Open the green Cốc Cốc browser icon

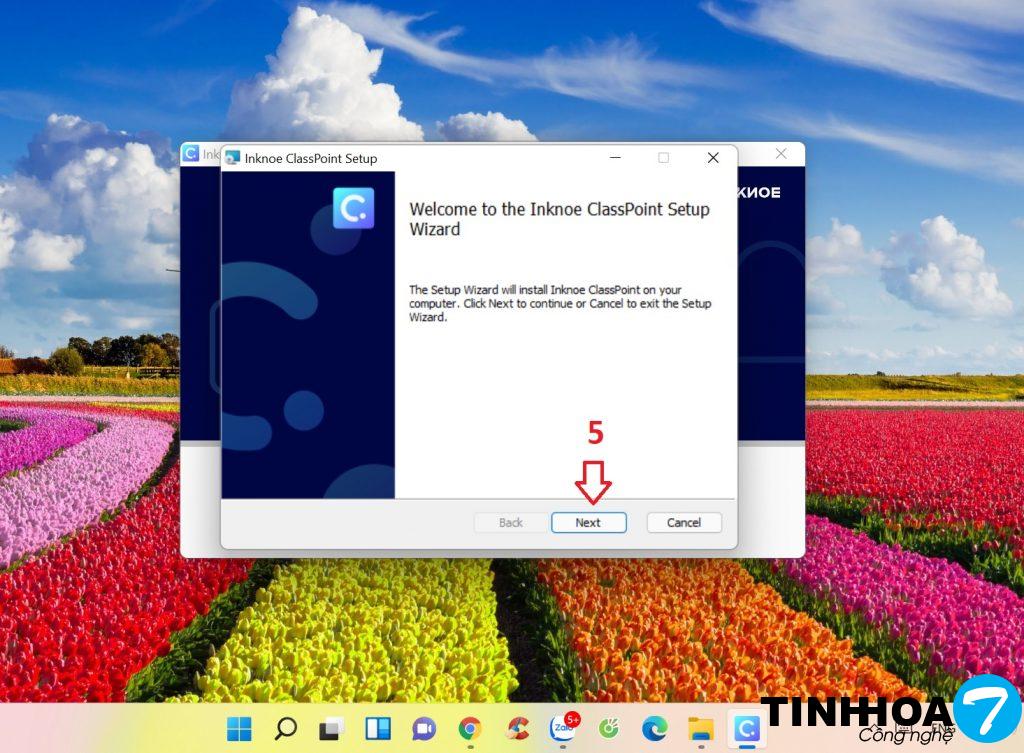click(x=608, y=729)
